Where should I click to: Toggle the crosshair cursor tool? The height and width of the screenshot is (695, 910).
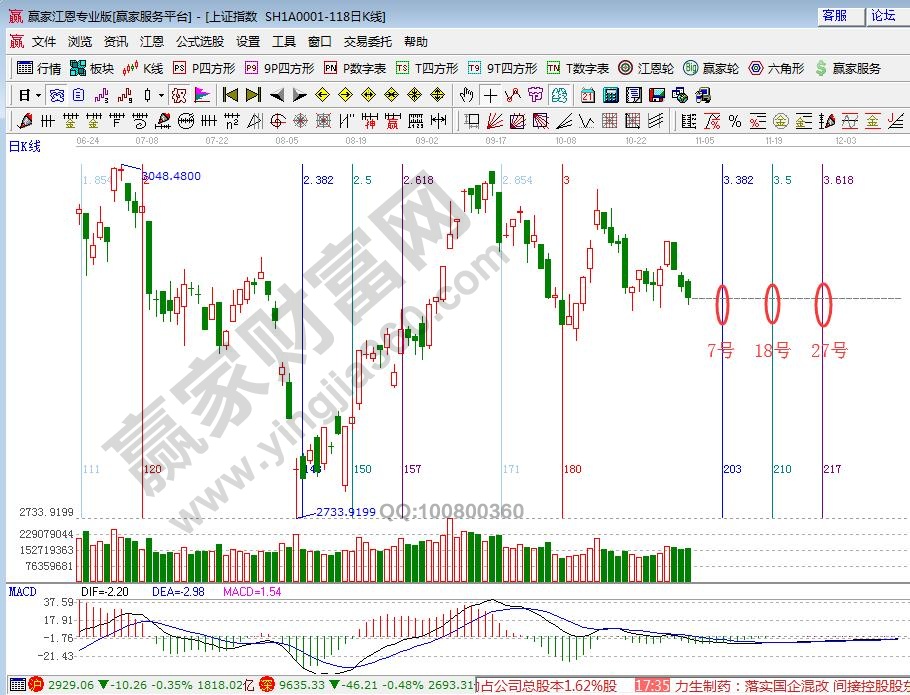pos(490,96)
